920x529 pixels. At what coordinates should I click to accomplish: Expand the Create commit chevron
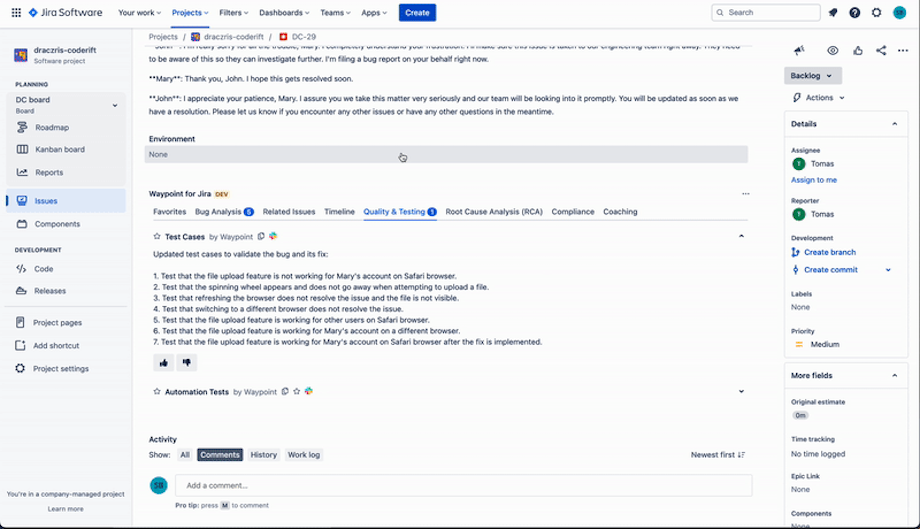(x=888, y=270)
